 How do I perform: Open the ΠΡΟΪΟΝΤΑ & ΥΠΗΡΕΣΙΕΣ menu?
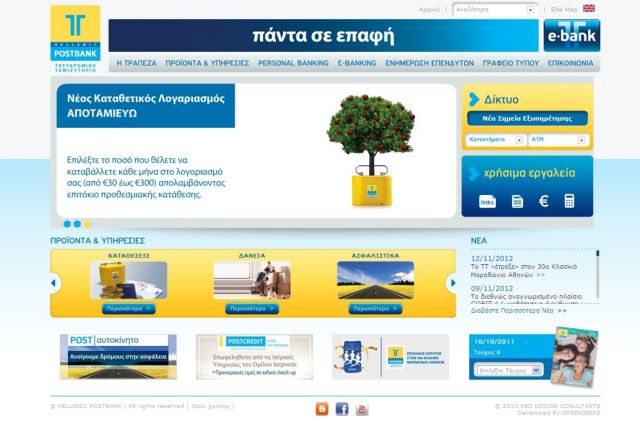pos(207,63)
